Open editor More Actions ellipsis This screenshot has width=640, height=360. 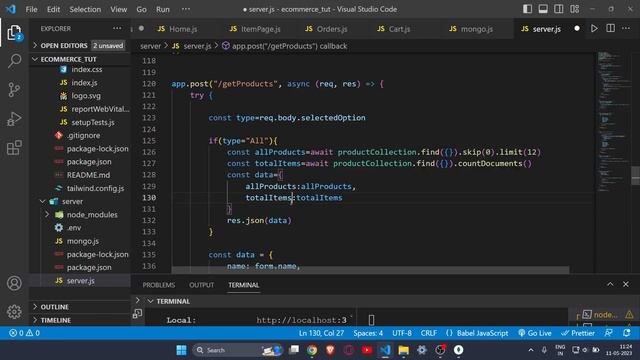626,29
